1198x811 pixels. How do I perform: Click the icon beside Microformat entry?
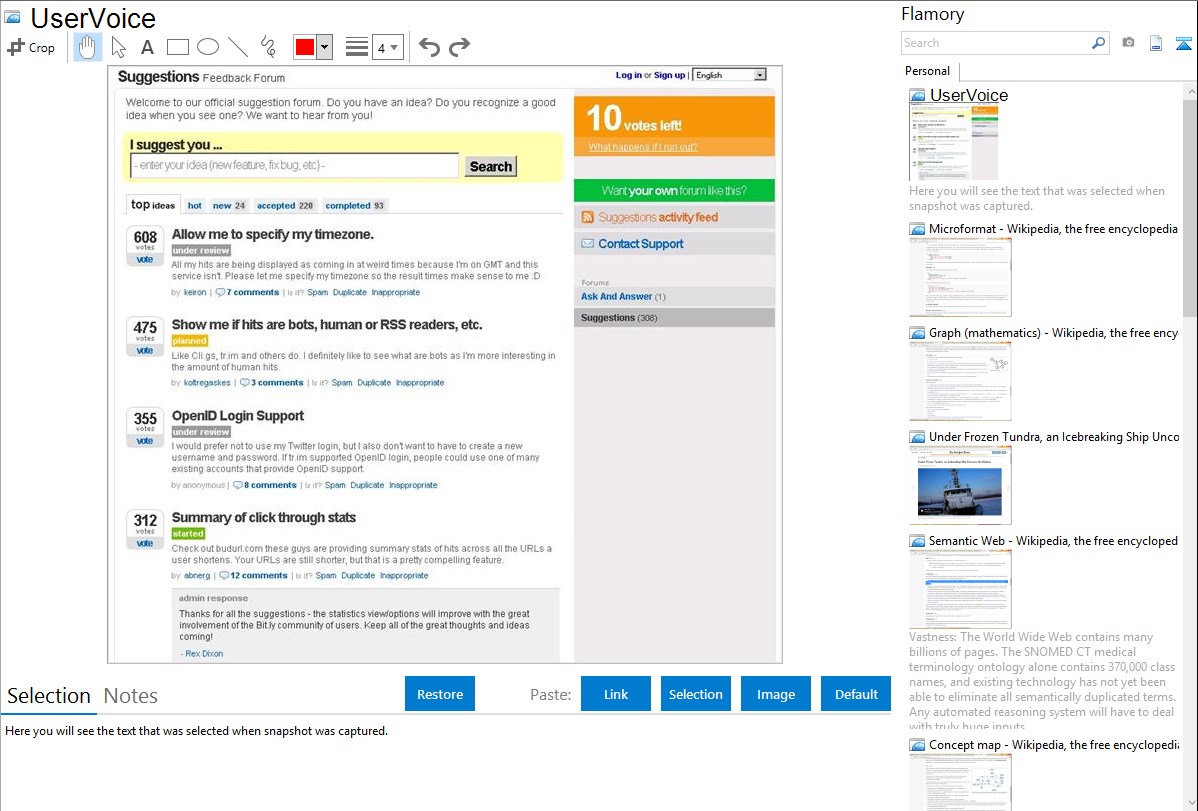(x=917, y=229)
